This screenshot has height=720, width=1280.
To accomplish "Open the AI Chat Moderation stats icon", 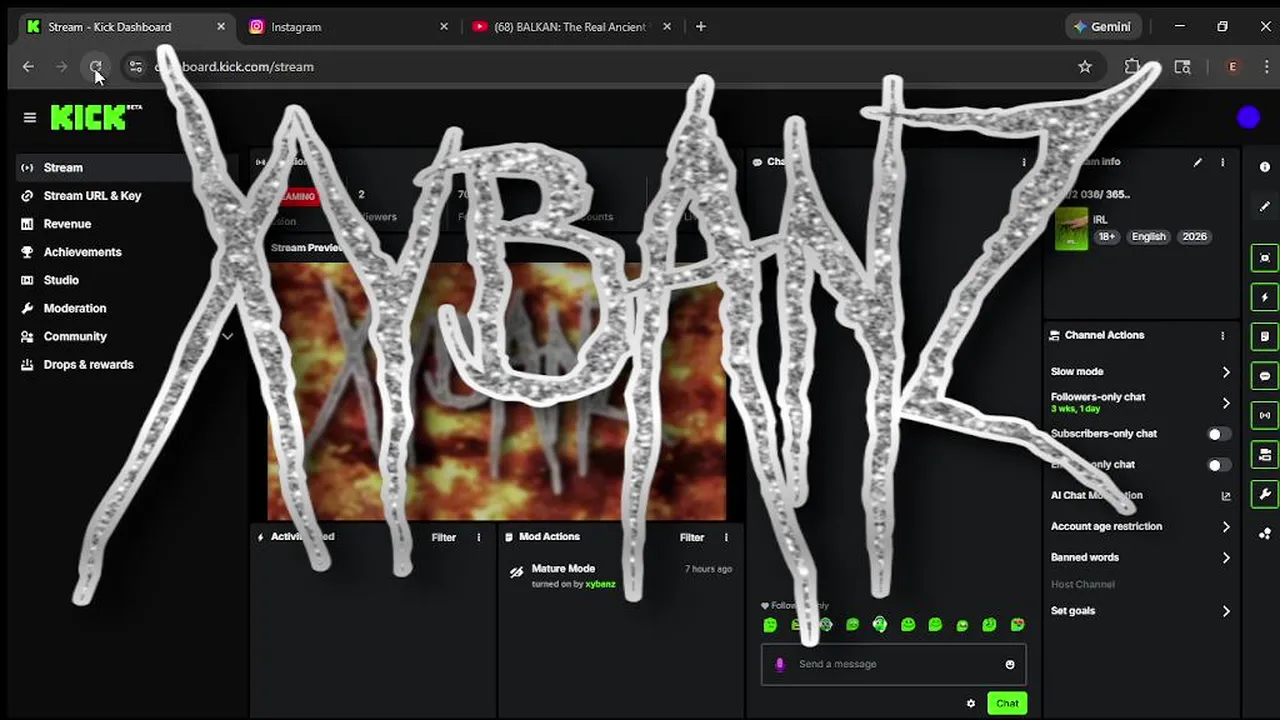I will click(x=1226, y=495).
